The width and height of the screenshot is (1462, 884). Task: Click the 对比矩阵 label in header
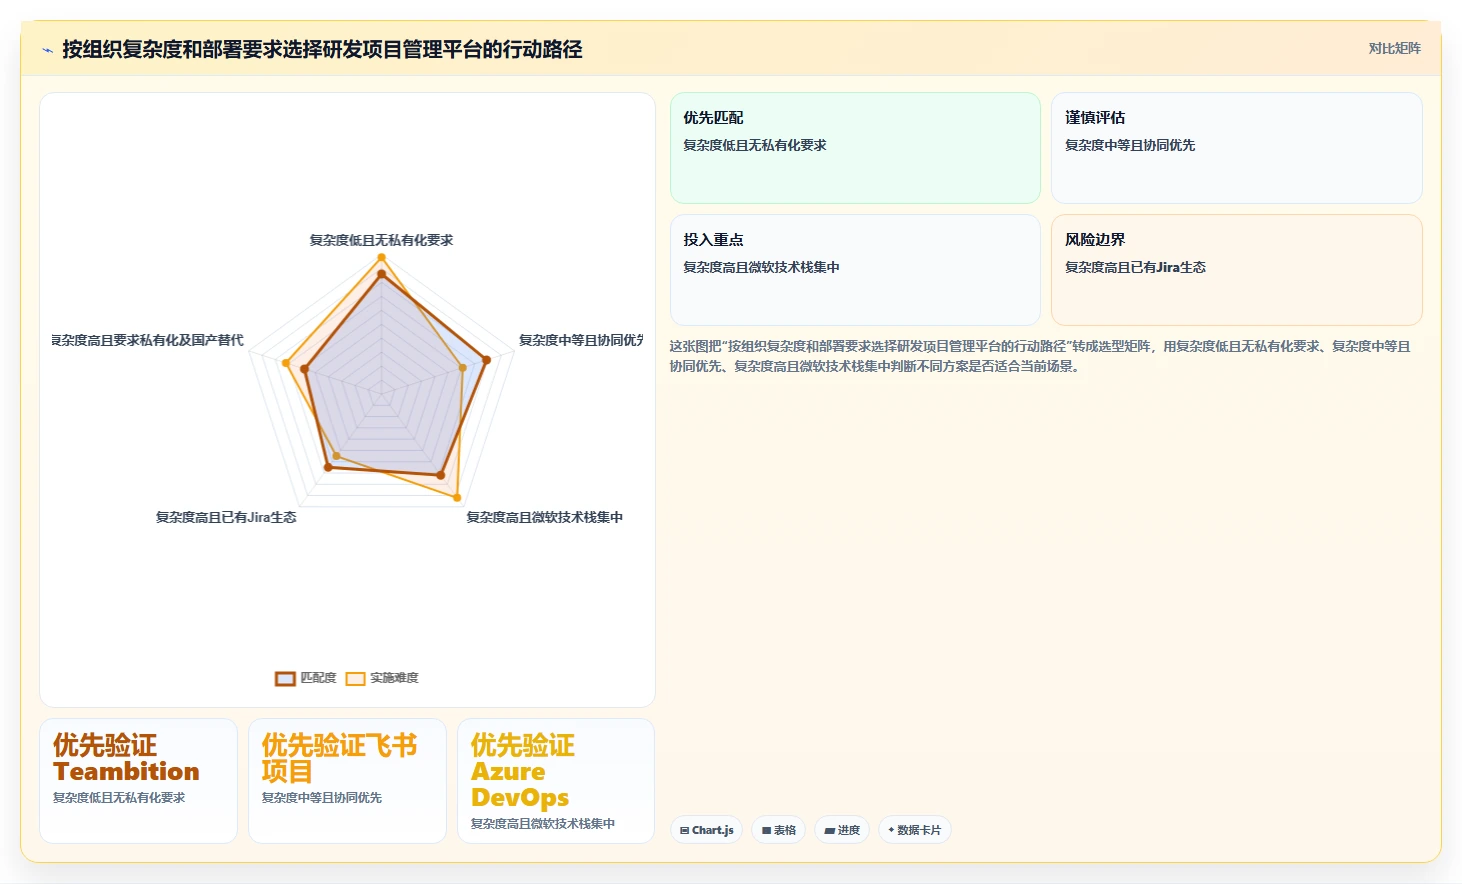pyautogui.click(x=1394, y=48)
